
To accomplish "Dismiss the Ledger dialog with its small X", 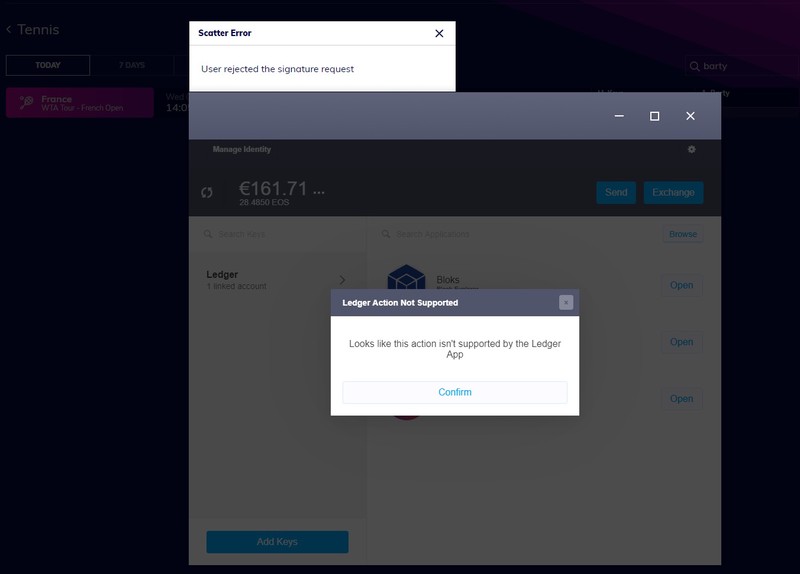I will coord(566,303).
